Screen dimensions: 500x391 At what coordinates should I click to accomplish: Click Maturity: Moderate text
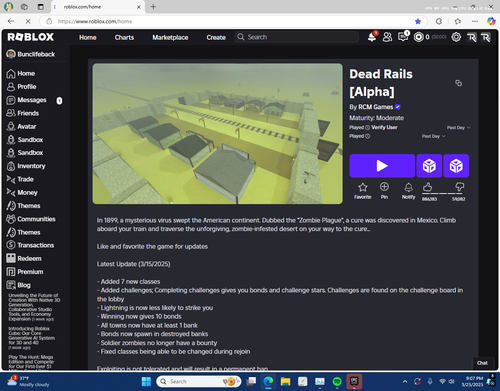coord(376,118)
